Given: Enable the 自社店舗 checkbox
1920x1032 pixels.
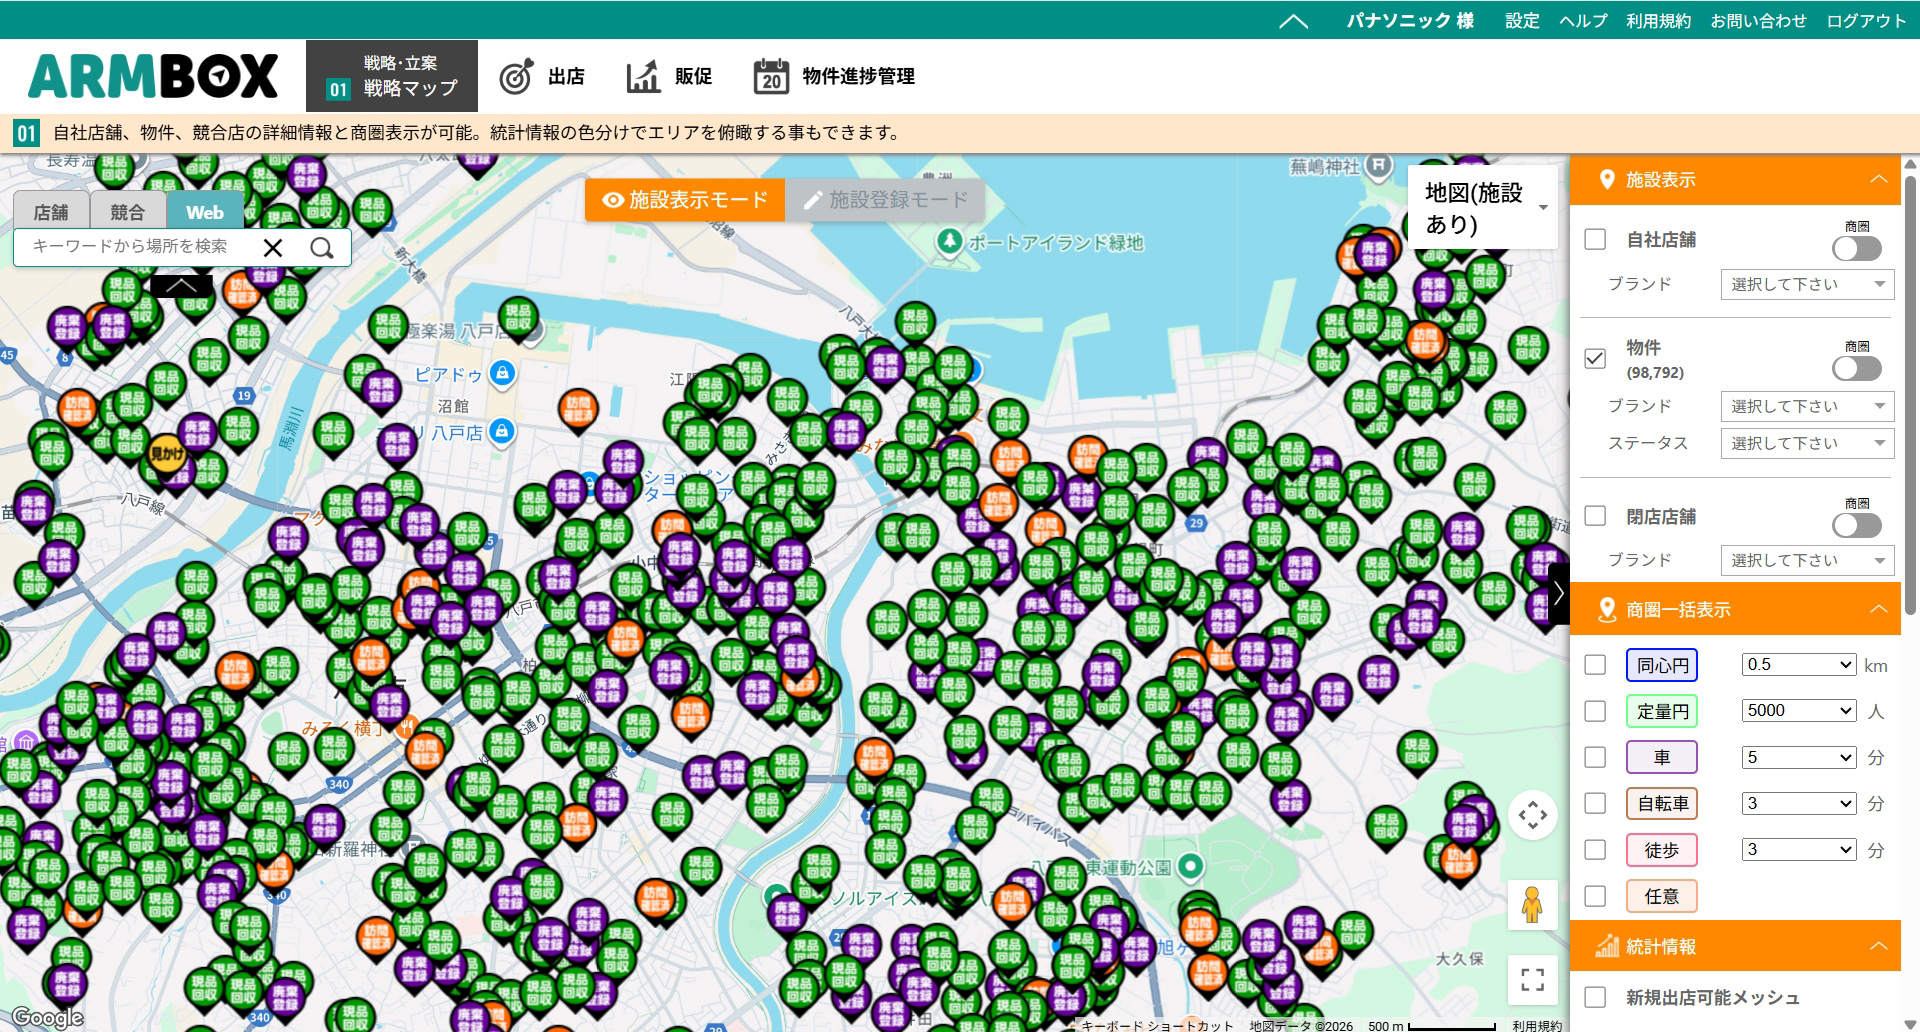Looking at the screenshot, I should (1597, 239).
